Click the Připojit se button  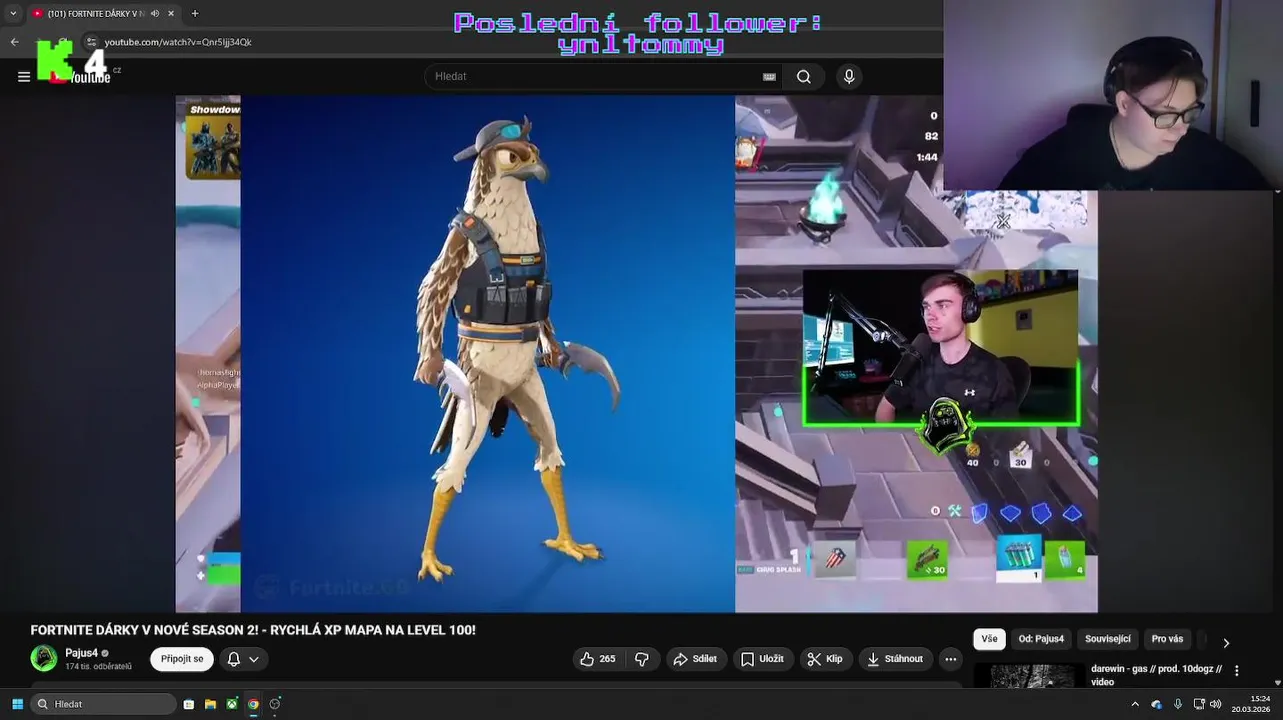182,659
